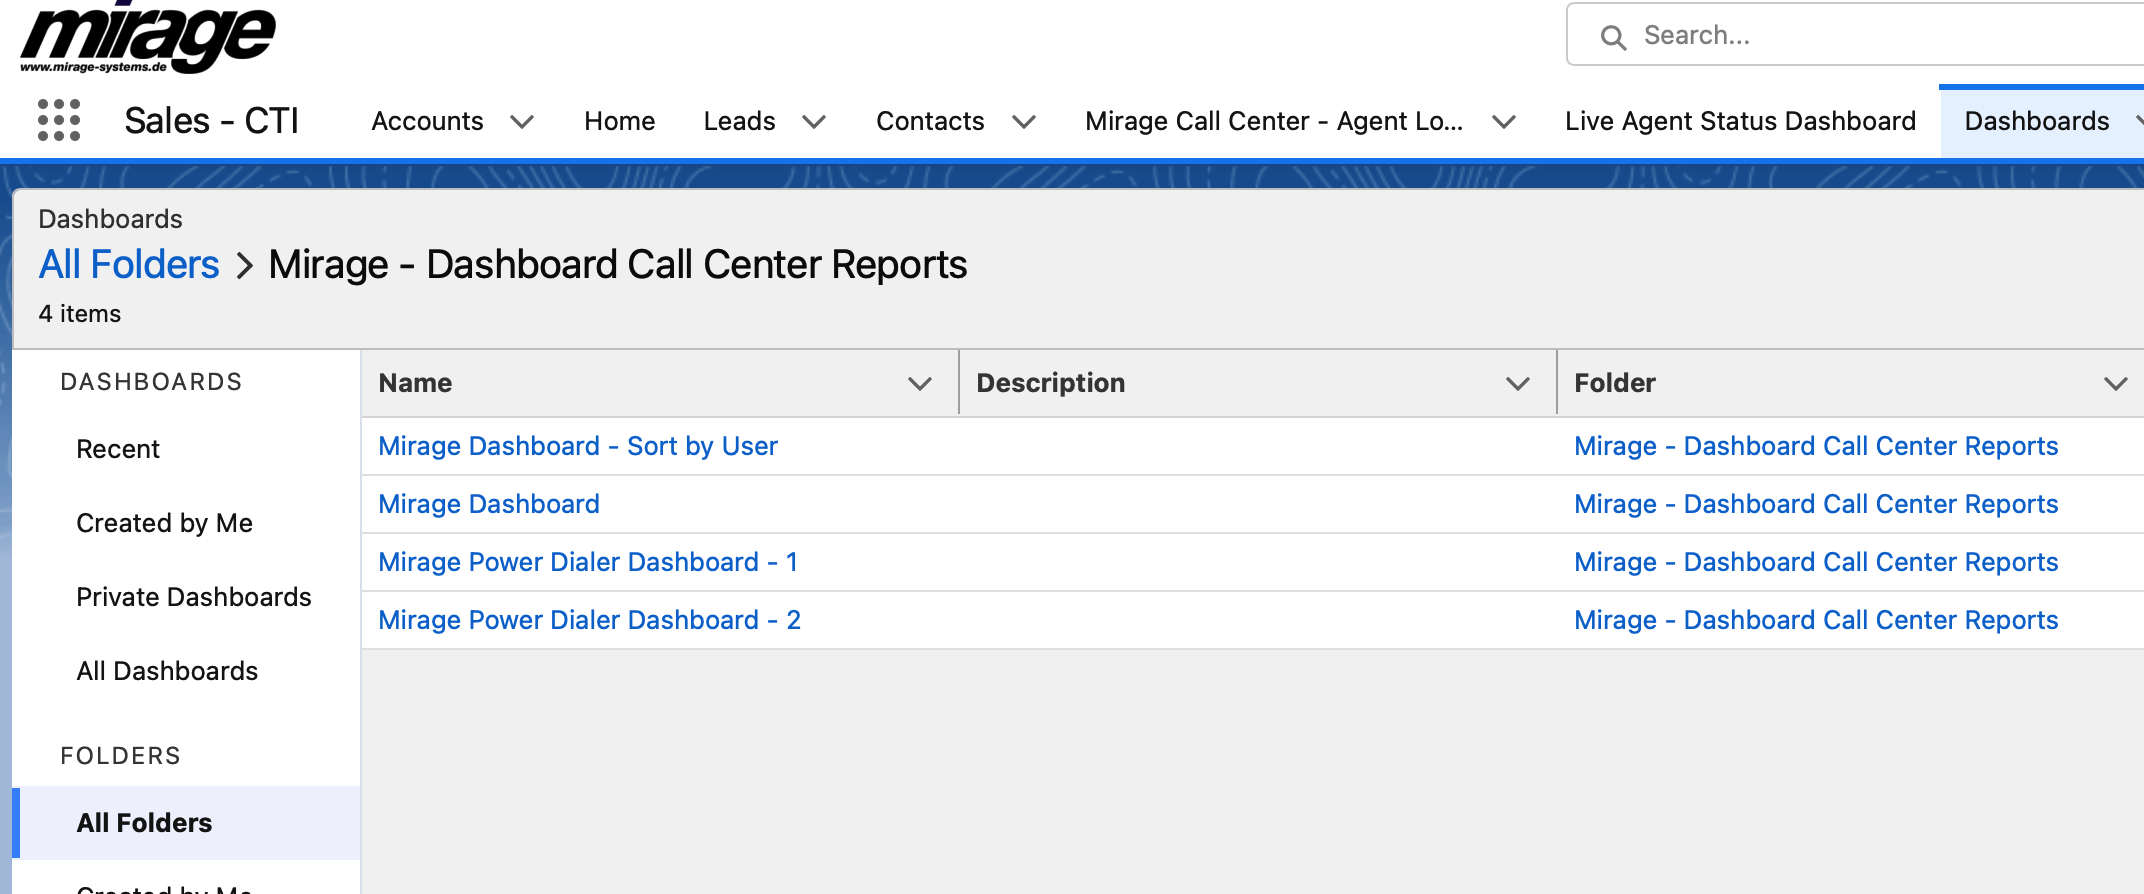Image resolution: width=2144 pixels, height=894 pixels.
Task: Click the Mirage logo
Action: pyautogui.click(x=147, y=38)
